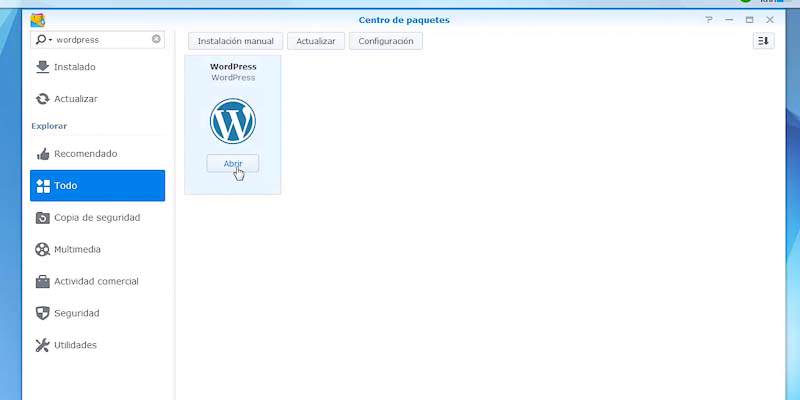Close the Centro de paquetes window
The image size is (800, 400).
click(770, 20)
